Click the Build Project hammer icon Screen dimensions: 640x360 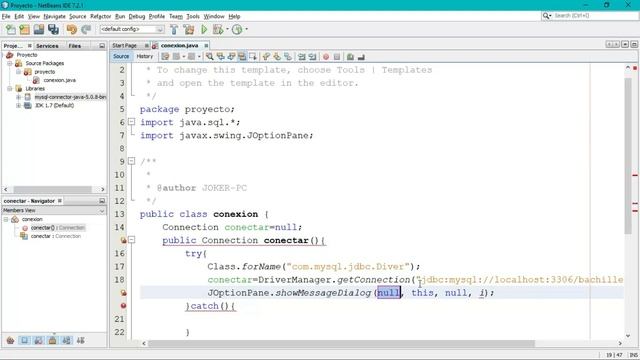point(174,29)
